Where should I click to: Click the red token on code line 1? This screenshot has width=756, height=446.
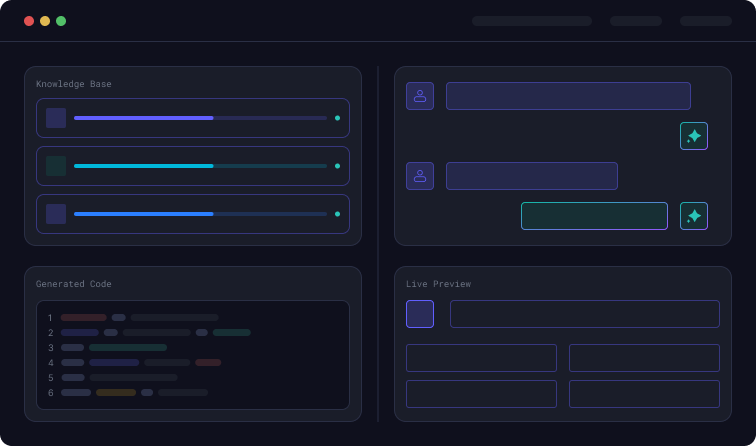click(x=83, y=318)
